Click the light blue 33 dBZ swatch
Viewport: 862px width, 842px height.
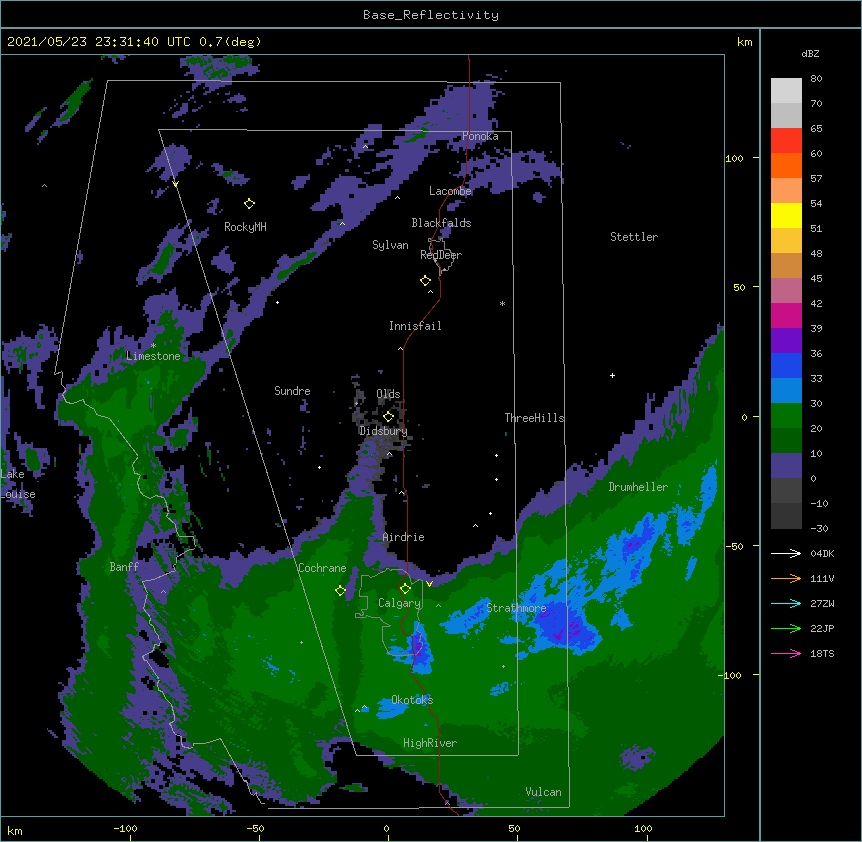click(786, 391)
